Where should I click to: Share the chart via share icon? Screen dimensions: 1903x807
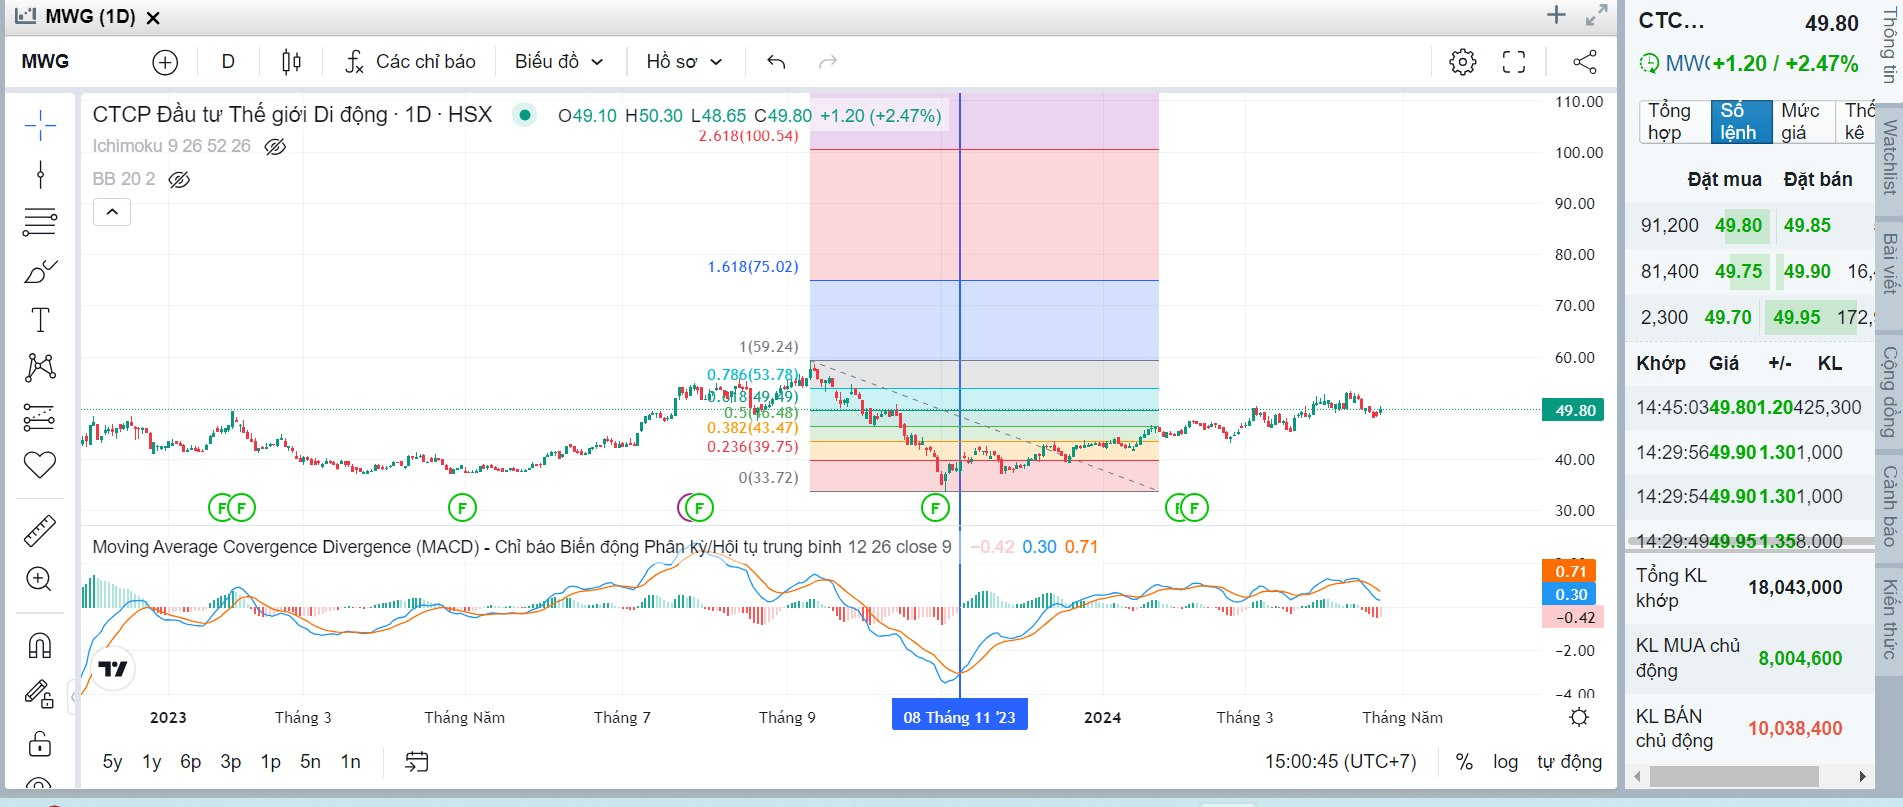tap(1585, 62)
